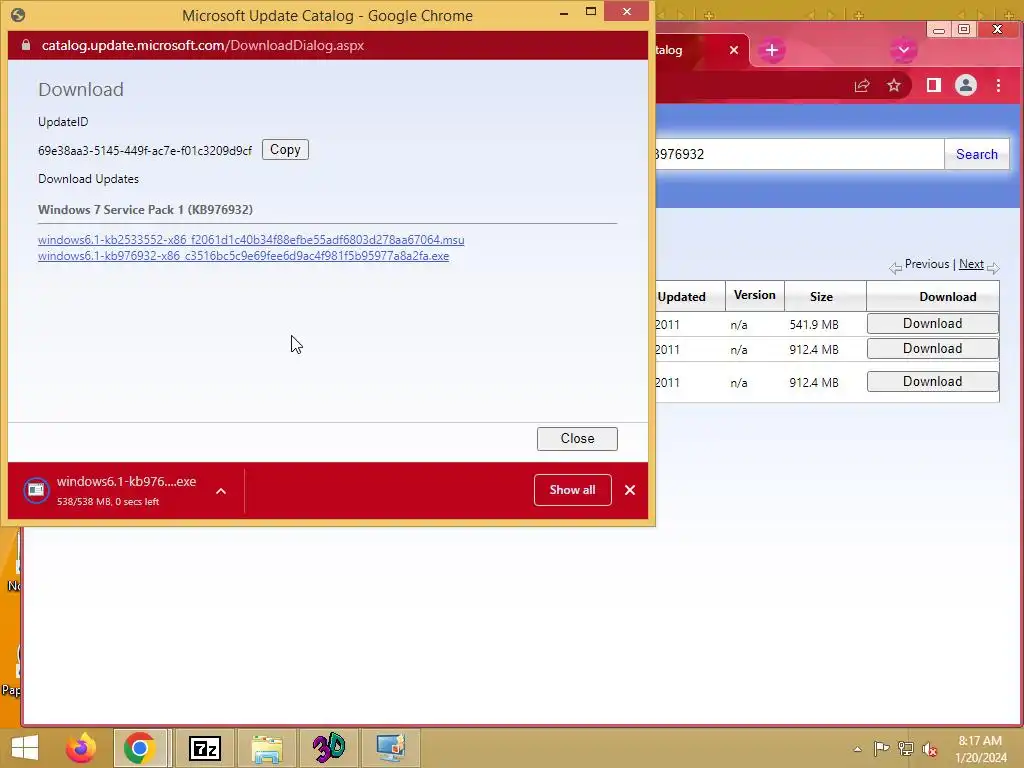Download the 541.9 MB update

click(x=932, y=323)
